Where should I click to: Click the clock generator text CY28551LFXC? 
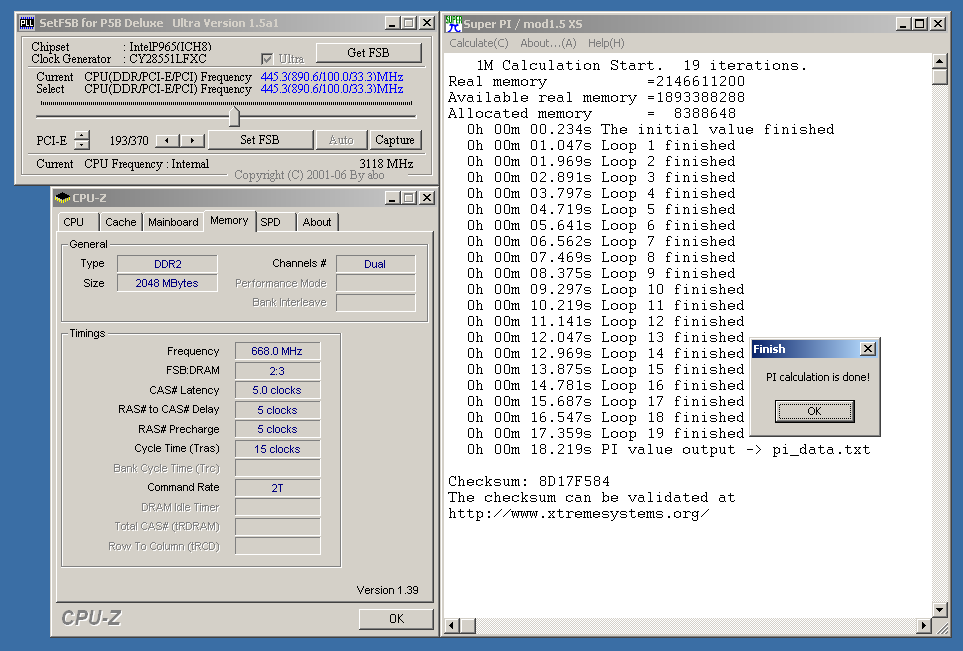point(168,59)
